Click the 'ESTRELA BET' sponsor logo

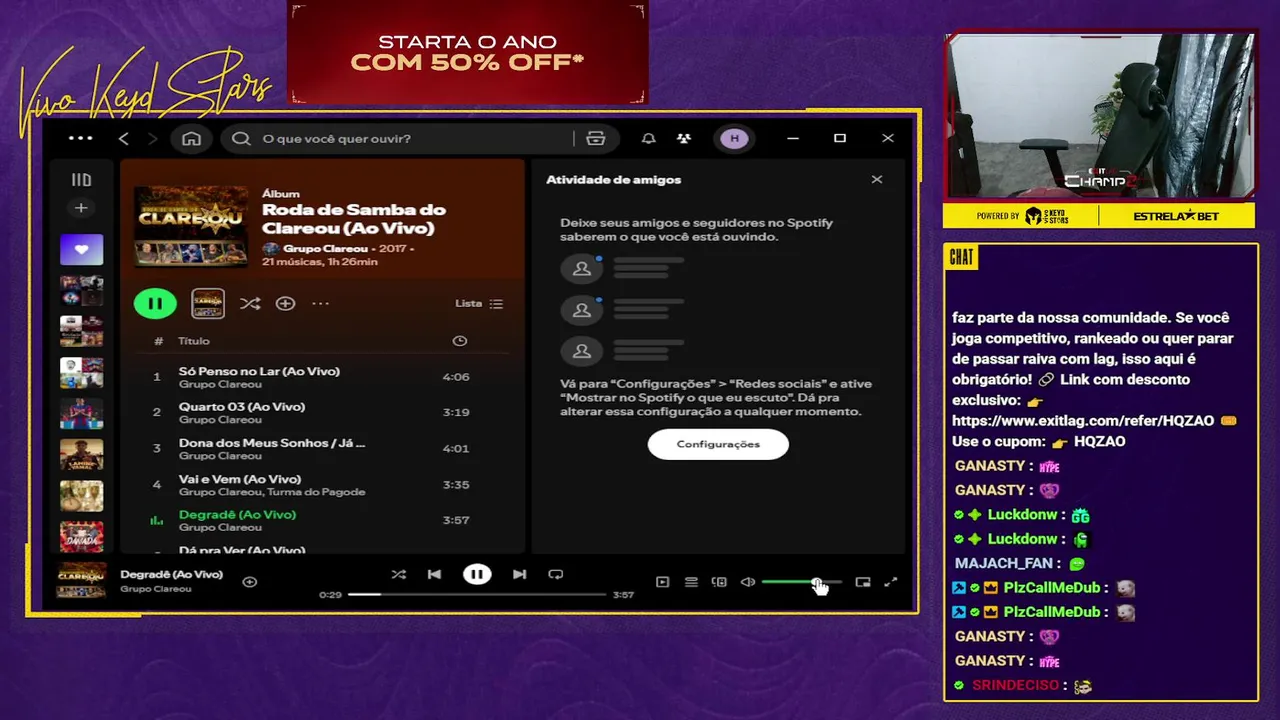point(1177,216)
